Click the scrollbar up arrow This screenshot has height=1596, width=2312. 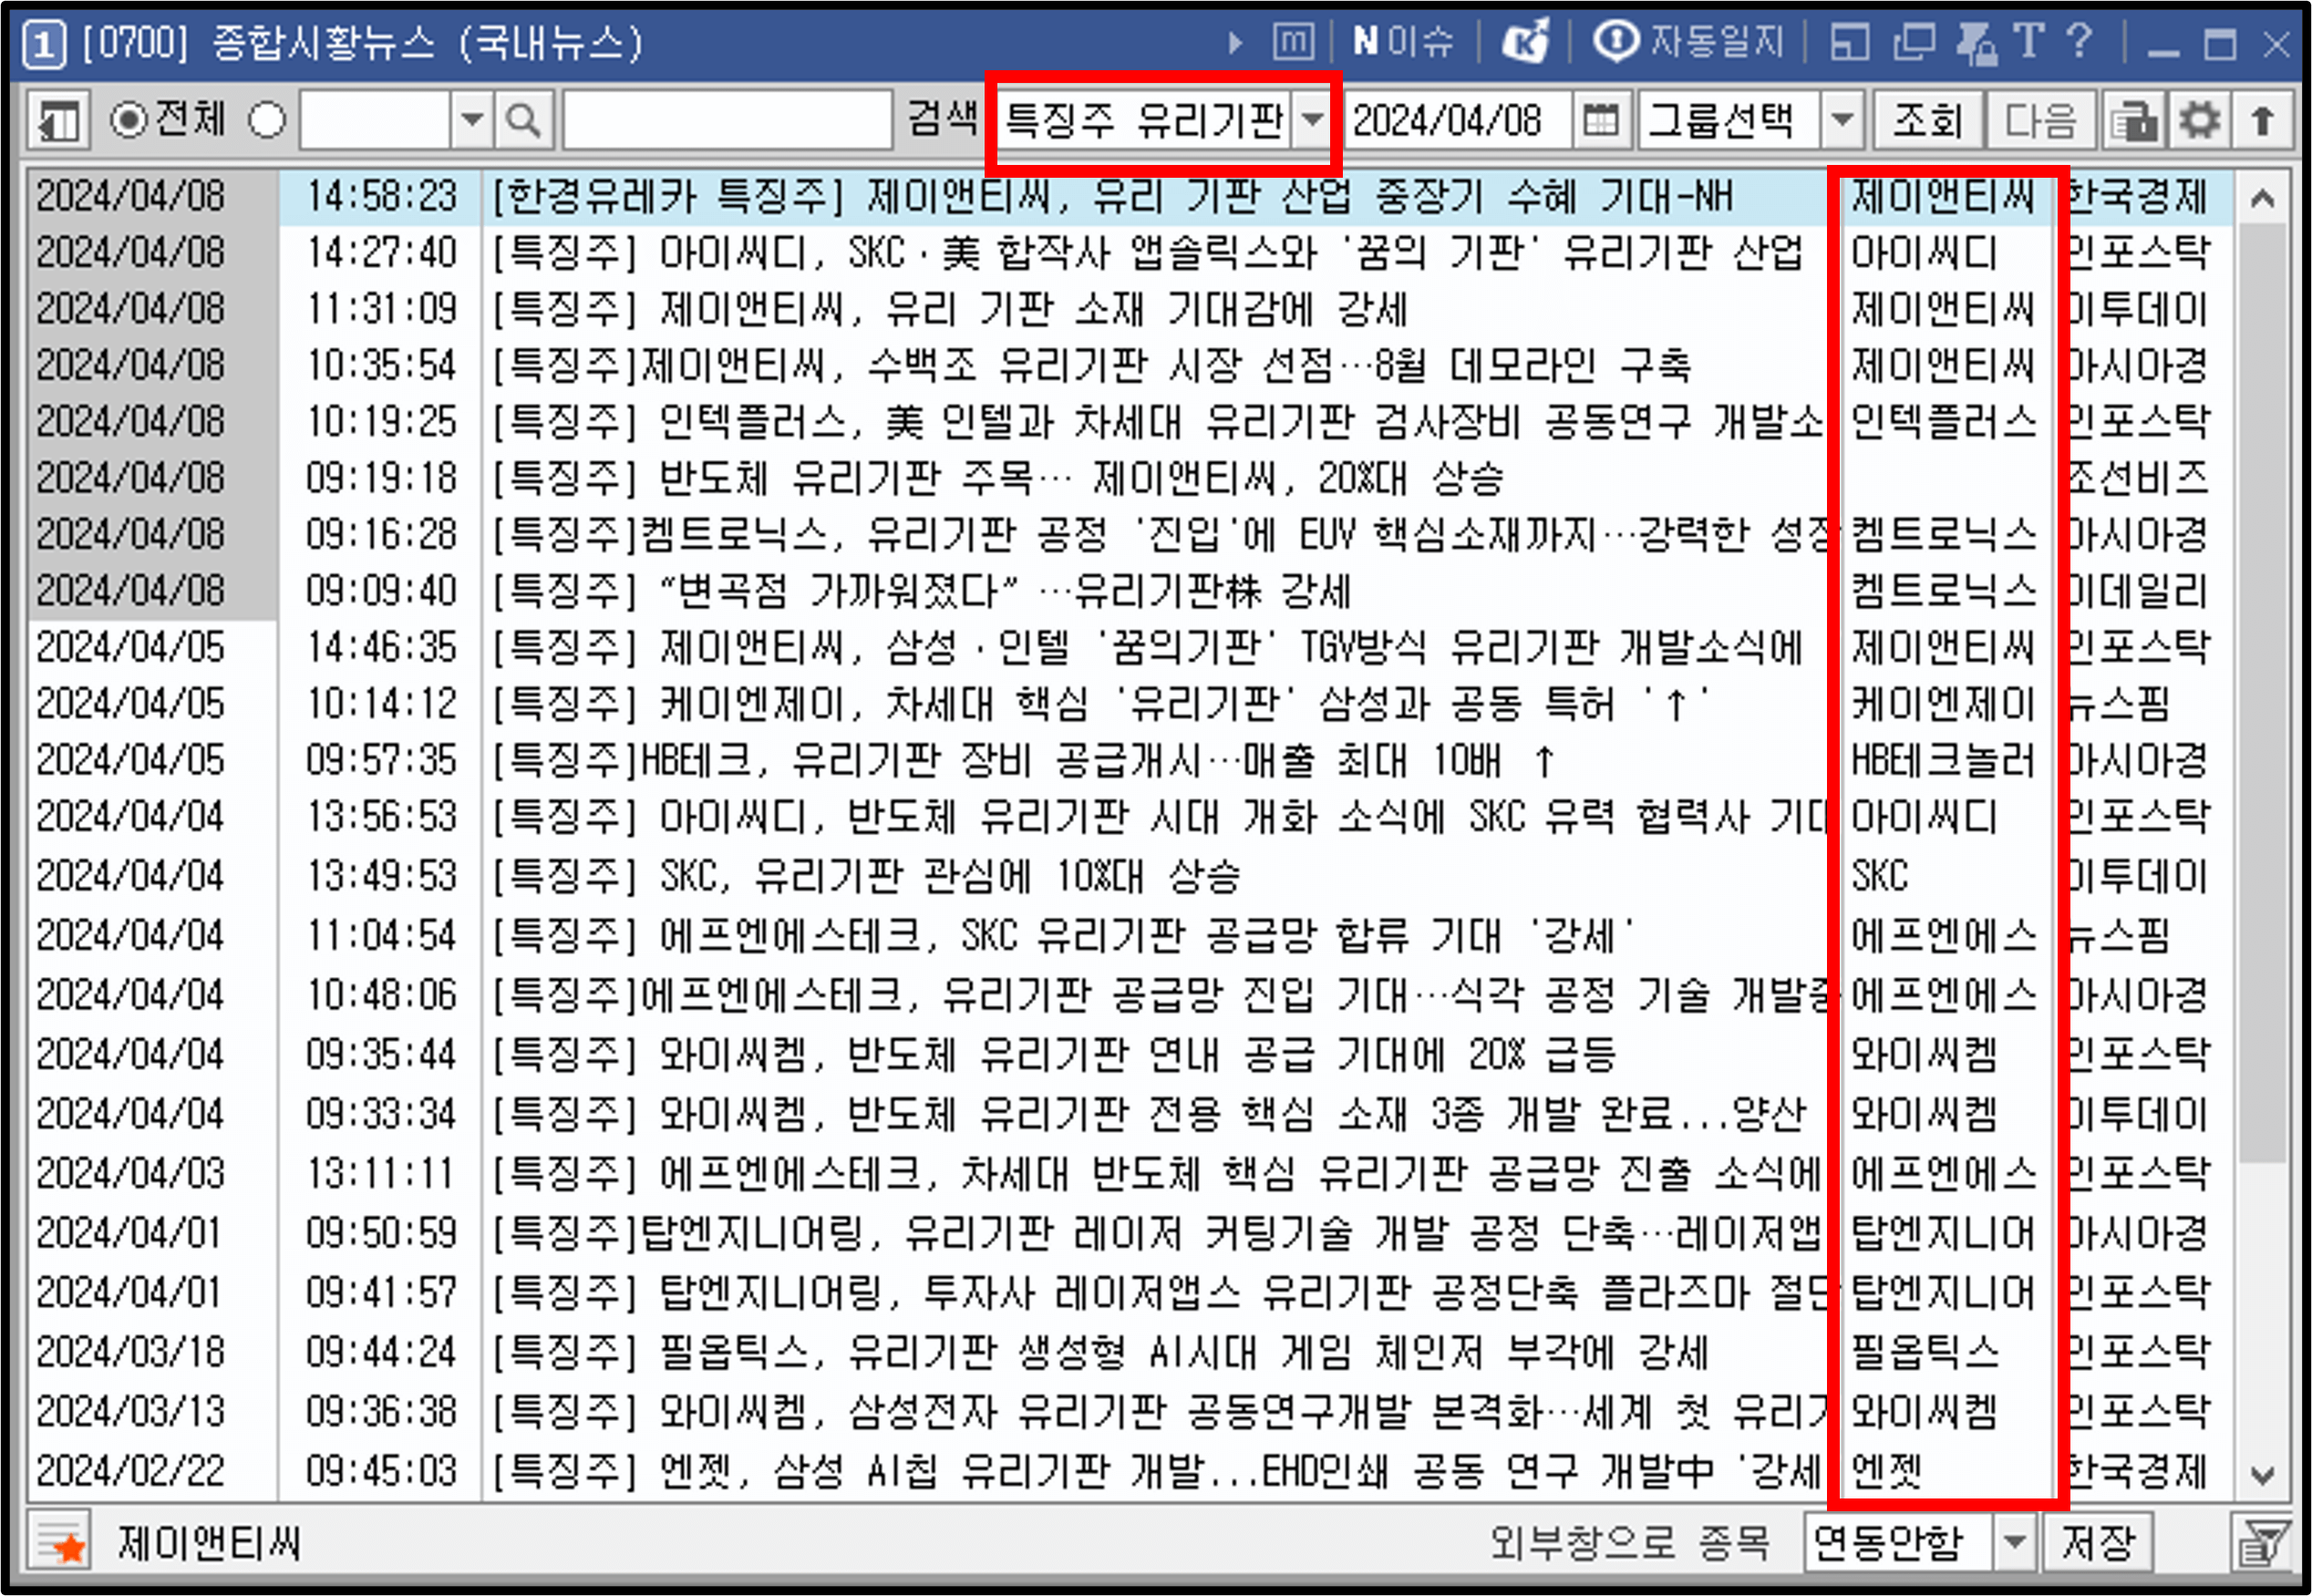[2263, 199]
